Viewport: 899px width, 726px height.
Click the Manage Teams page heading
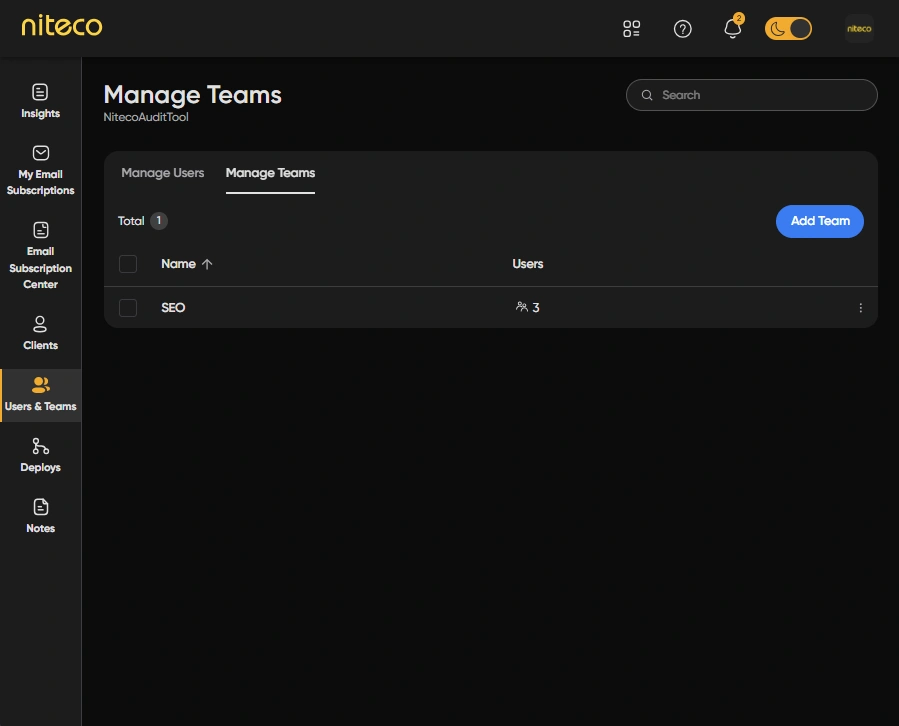pyautogui.click(x=193, y=95)
